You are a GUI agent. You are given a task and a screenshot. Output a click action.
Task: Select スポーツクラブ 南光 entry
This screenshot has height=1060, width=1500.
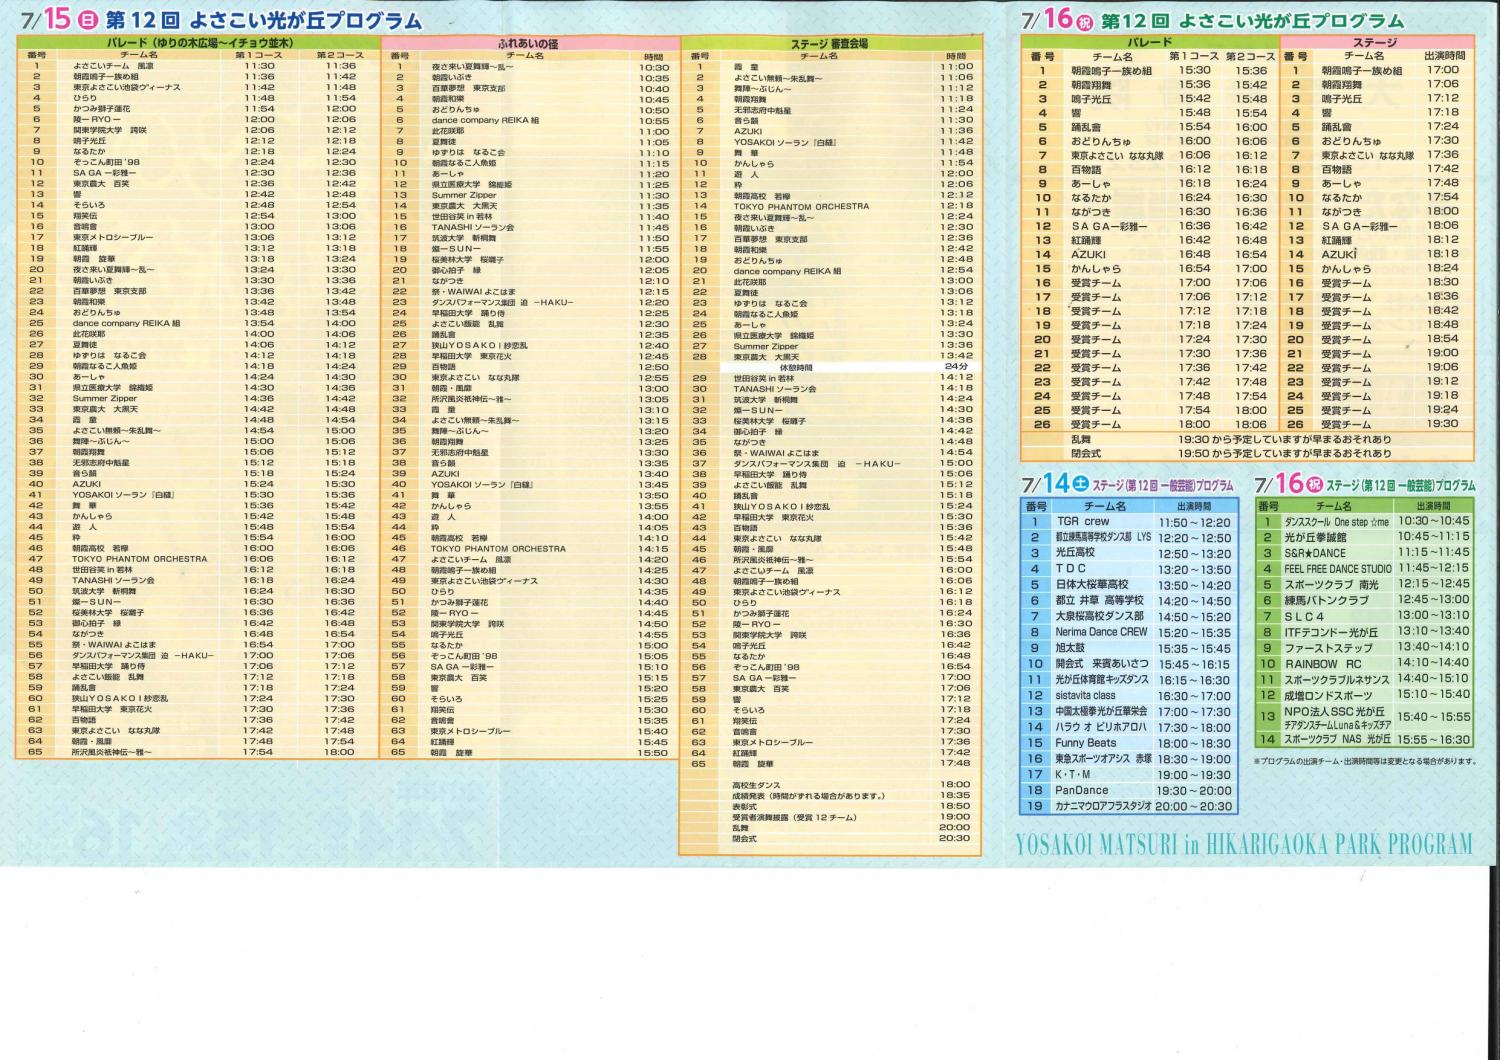pos(1331,584)
